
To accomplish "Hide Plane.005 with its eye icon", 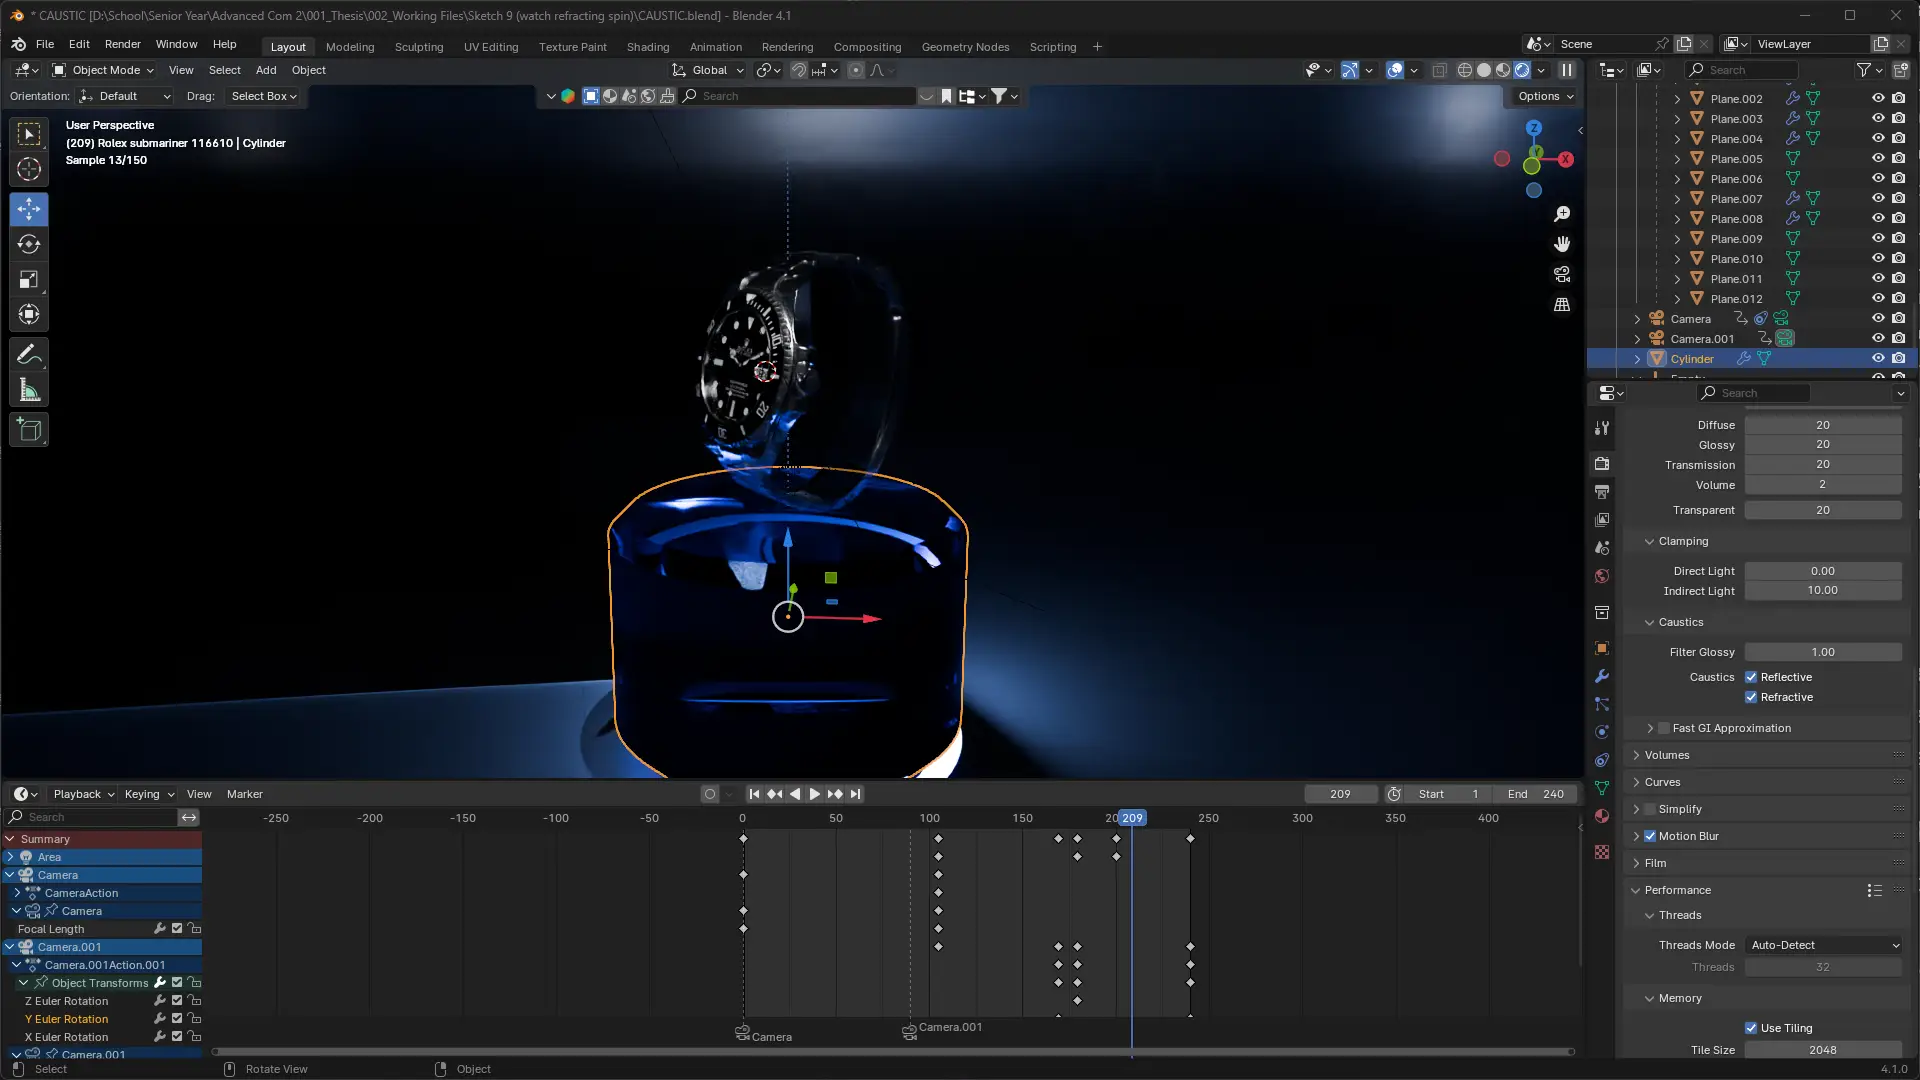I will coord(1878,159).
